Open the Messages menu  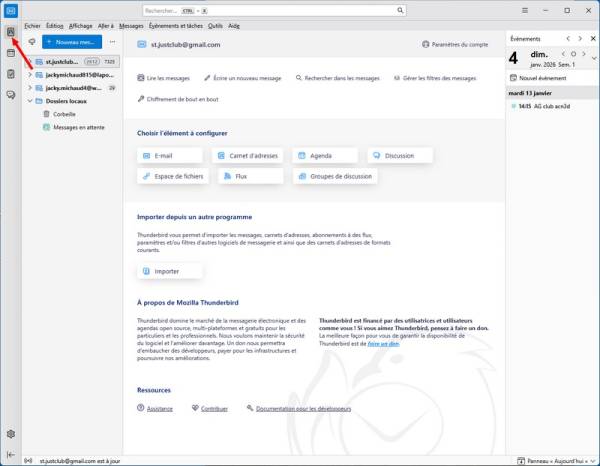pyautogui.click(x=131, y=24)
